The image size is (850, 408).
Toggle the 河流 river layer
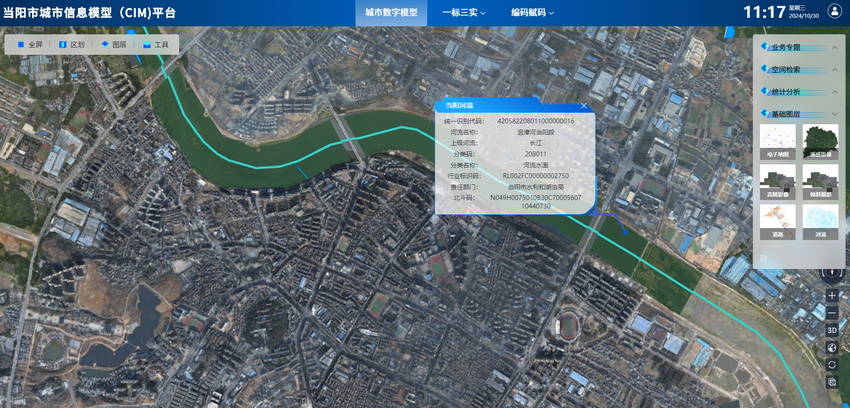coord(820,220)
